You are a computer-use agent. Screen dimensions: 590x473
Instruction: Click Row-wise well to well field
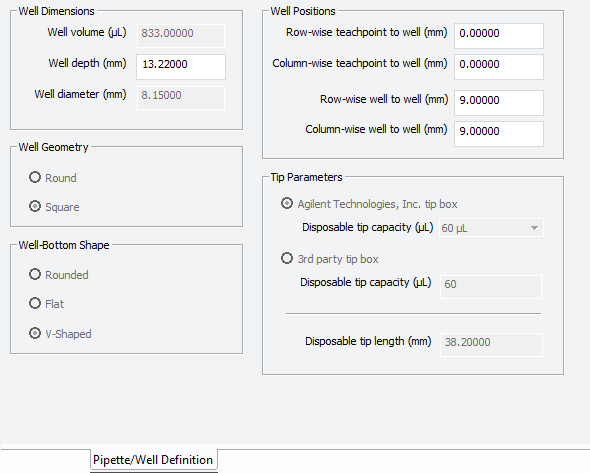point(499,103)
